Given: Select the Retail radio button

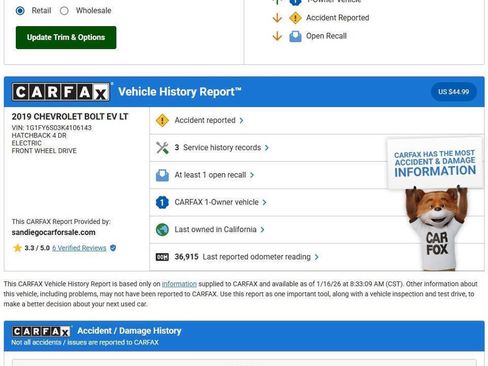Looking at the screenshot, I should point(20,11).
